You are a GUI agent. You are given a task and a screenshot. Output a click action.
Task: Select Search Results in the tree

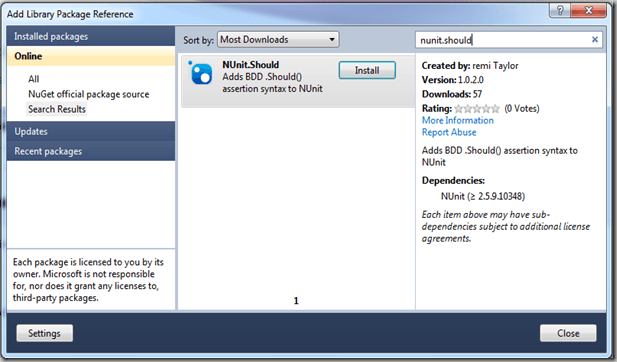click(57, 109)
